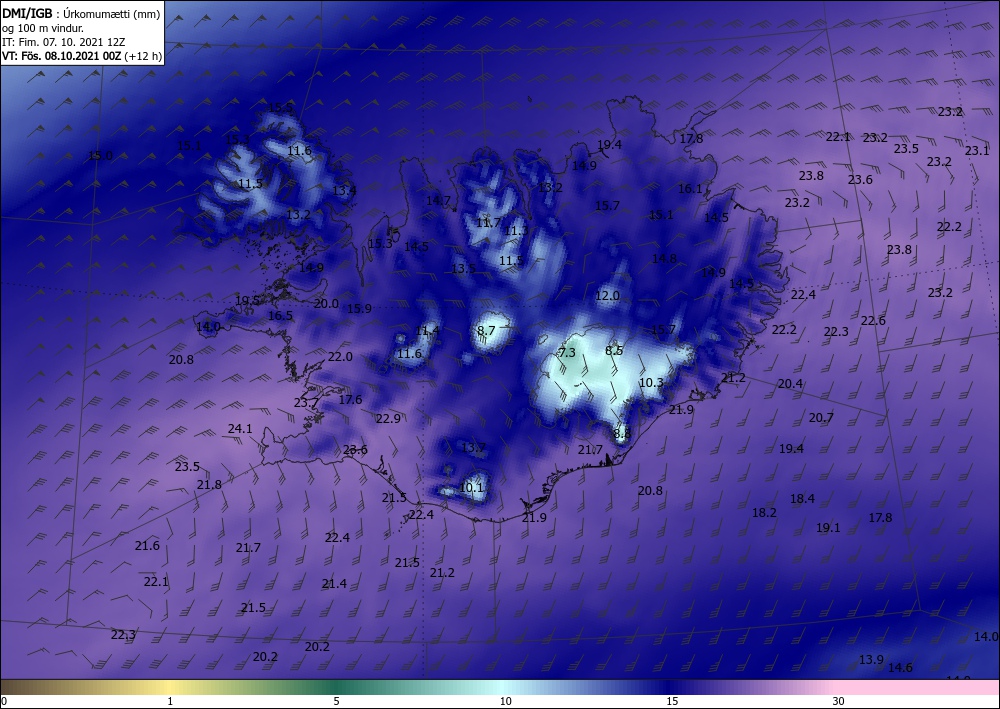Click the colour scale label "10"

[x=505, y=701]
